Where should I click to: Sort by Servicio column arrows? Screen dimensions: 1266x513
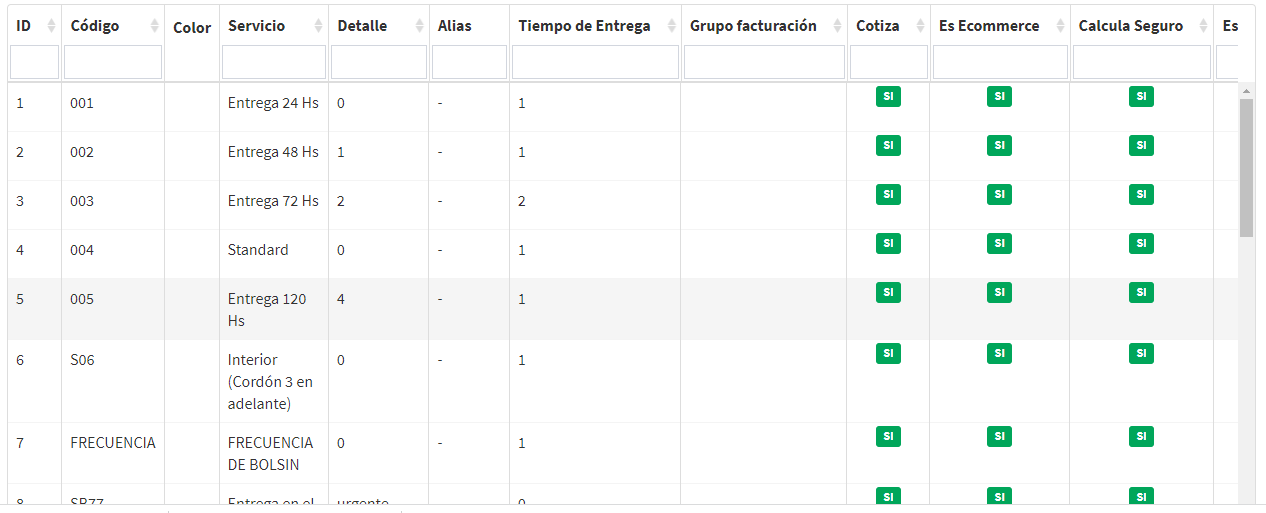(318, 26)
